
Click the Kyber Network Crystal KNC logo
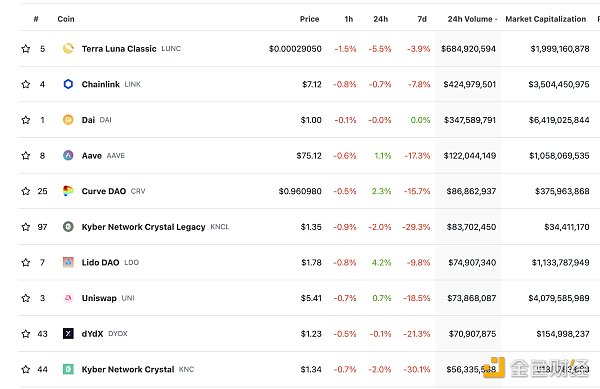pyautogui.click(x=68, y=369)
